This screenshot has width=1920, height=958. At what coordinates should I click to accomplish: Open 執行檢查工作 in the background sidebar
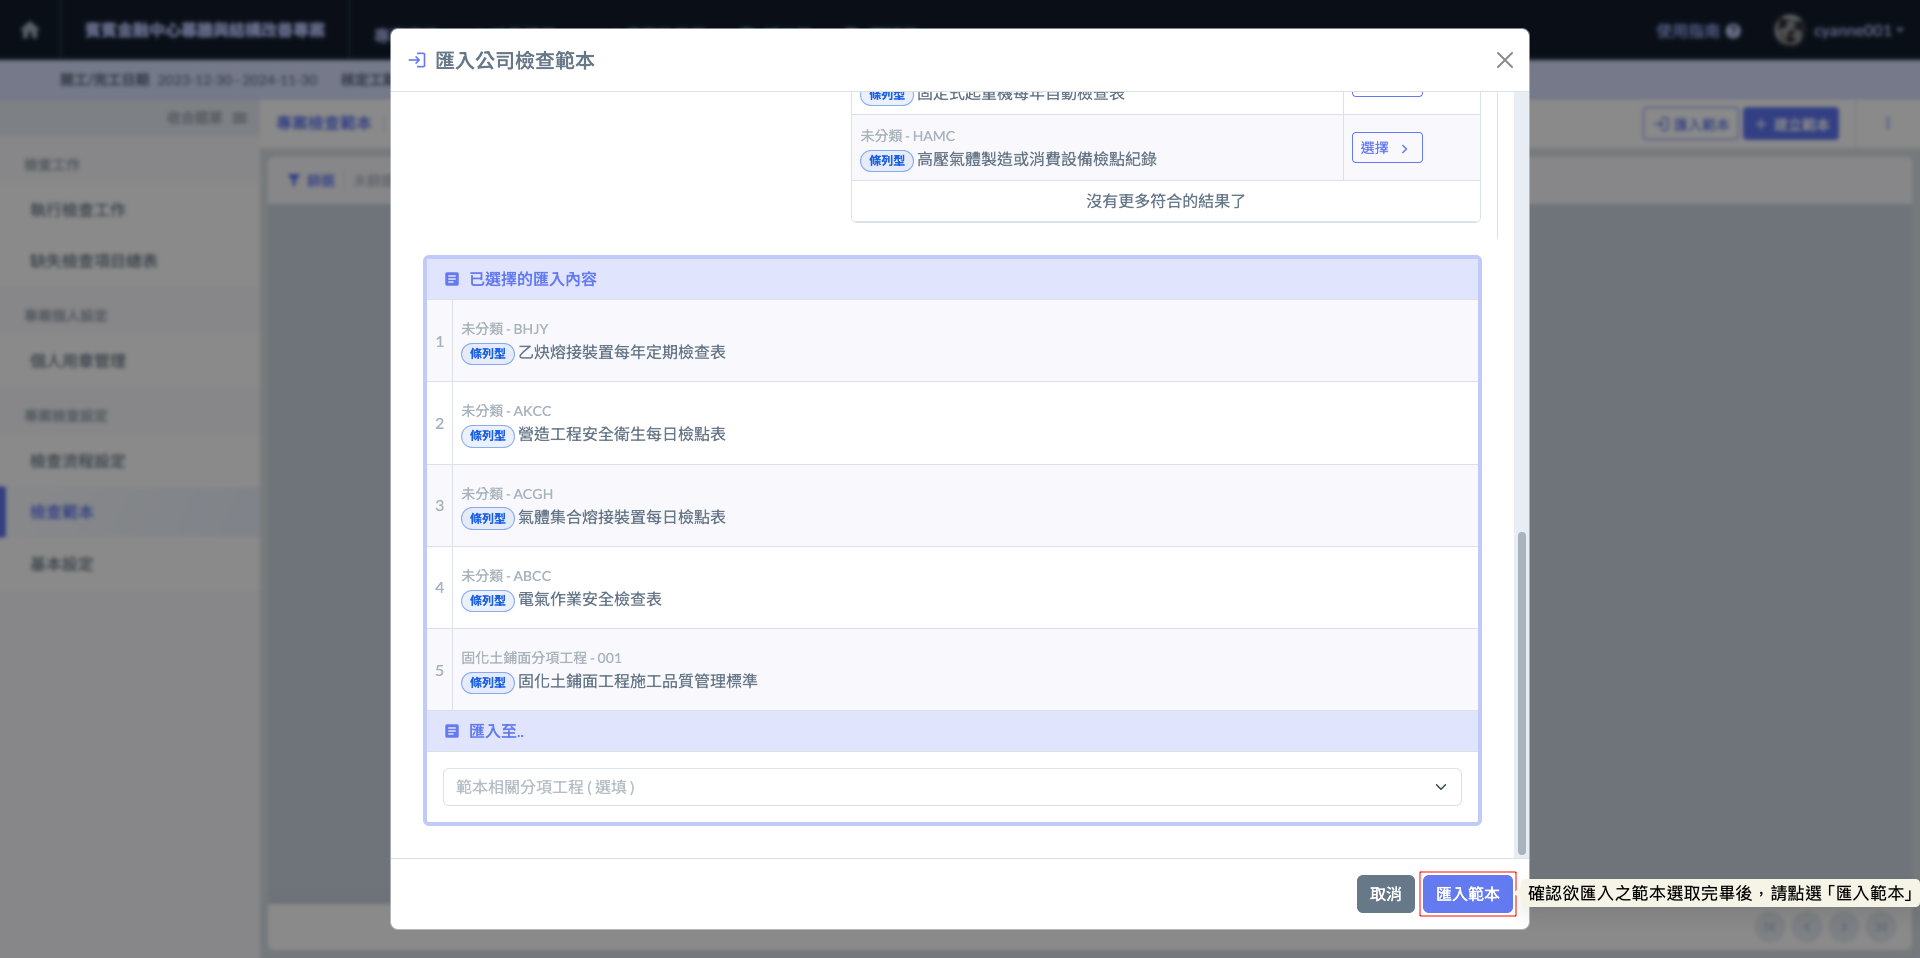point(78,209)
